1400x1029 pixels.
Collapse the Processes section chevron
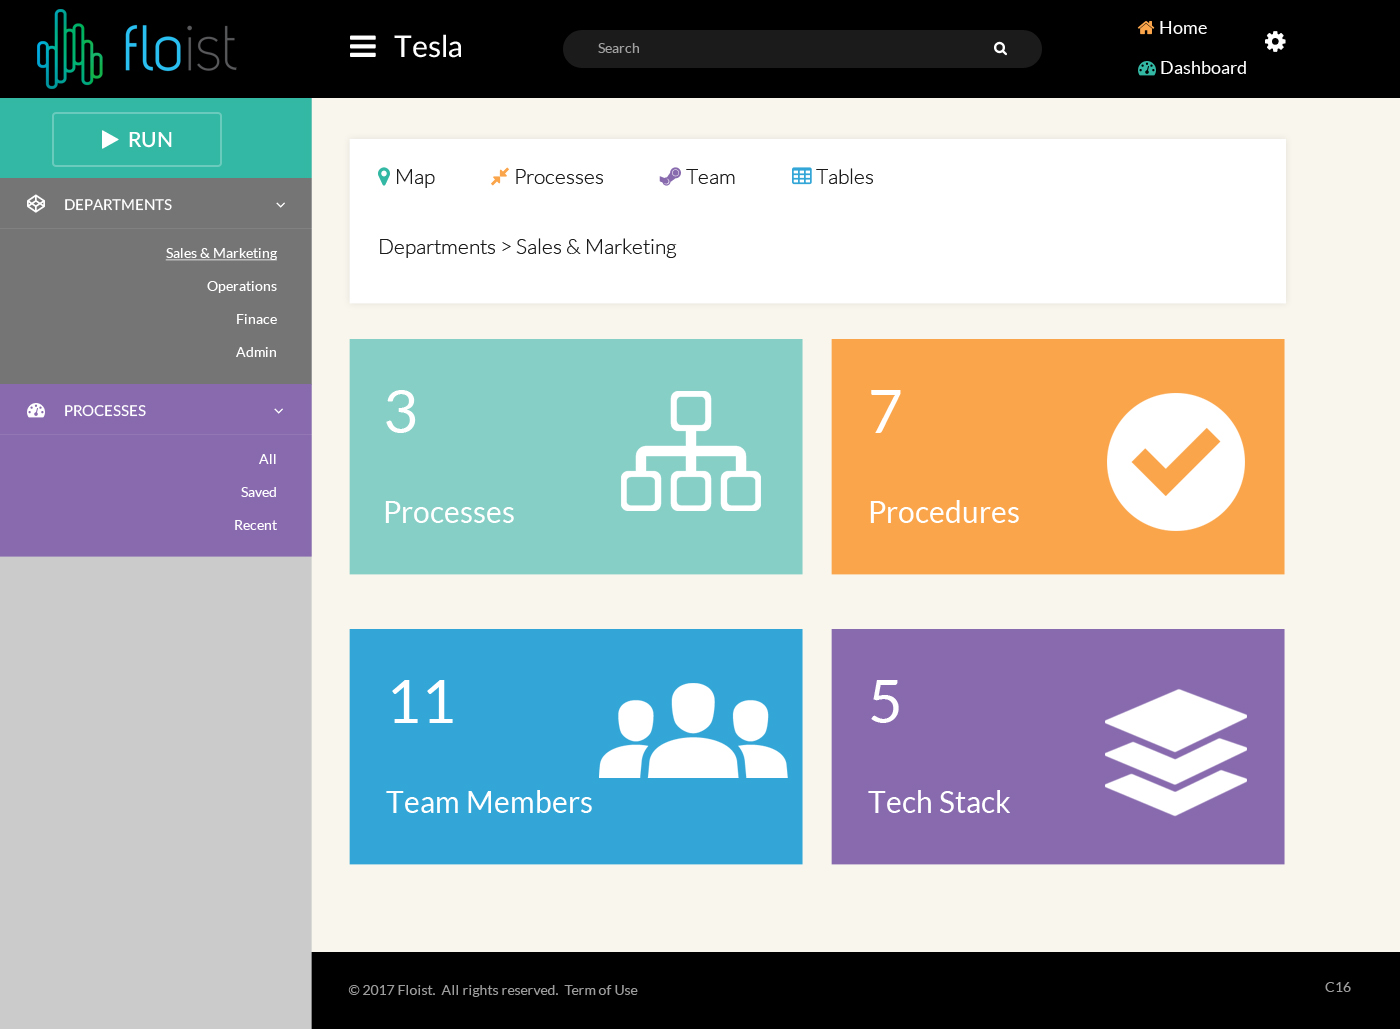tap(279, 411)
